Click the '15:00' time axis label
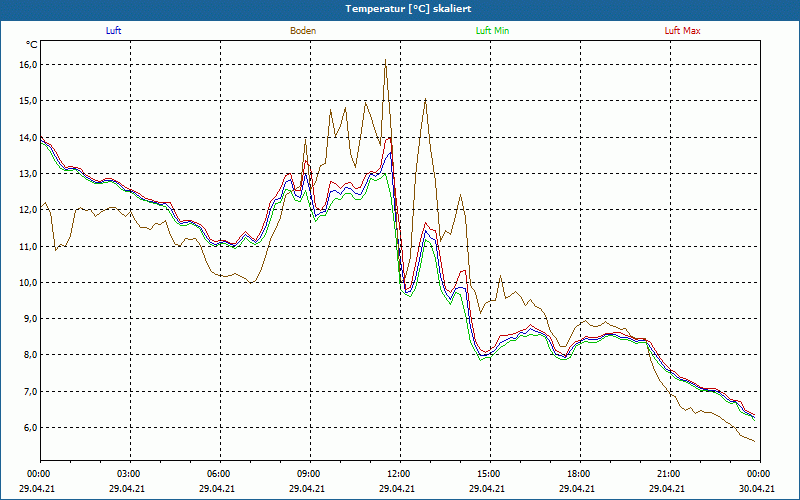Image resolution: width=800 pixels, height=500 pixels. point(490,474)
